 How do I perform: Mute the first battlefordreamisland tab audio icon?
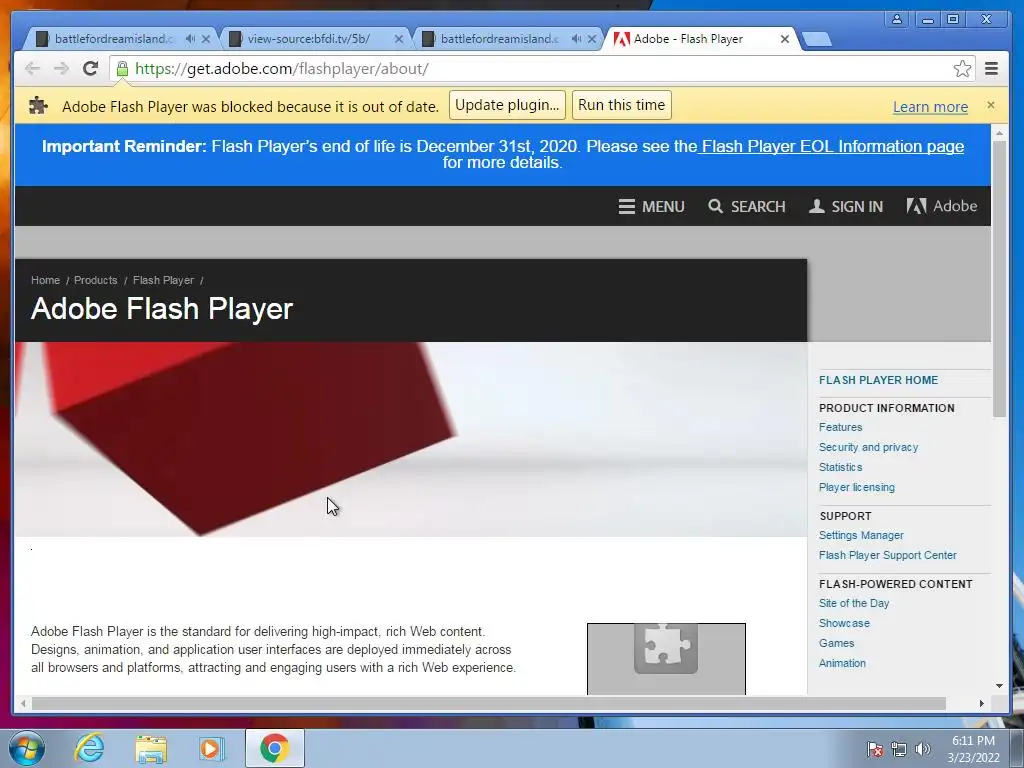(190, 39)
